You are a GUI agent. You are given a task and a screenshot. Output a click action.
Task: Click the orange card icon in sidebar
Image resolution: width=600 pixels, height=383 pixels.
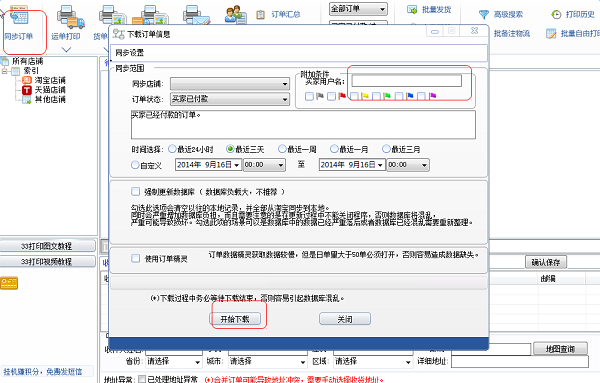coord(9,283)
